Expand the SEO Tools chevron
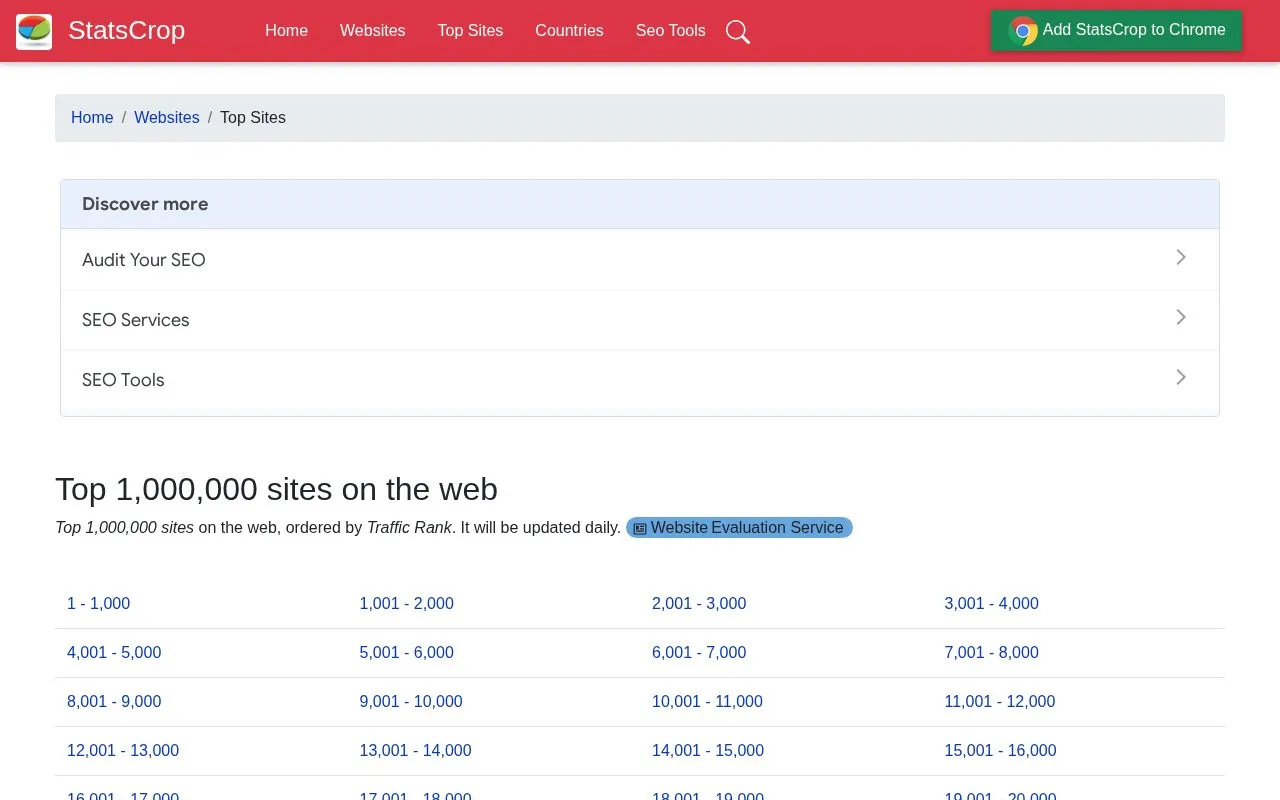Image resolution: width=1280 pixels, height=800 pixels. 1181,377
